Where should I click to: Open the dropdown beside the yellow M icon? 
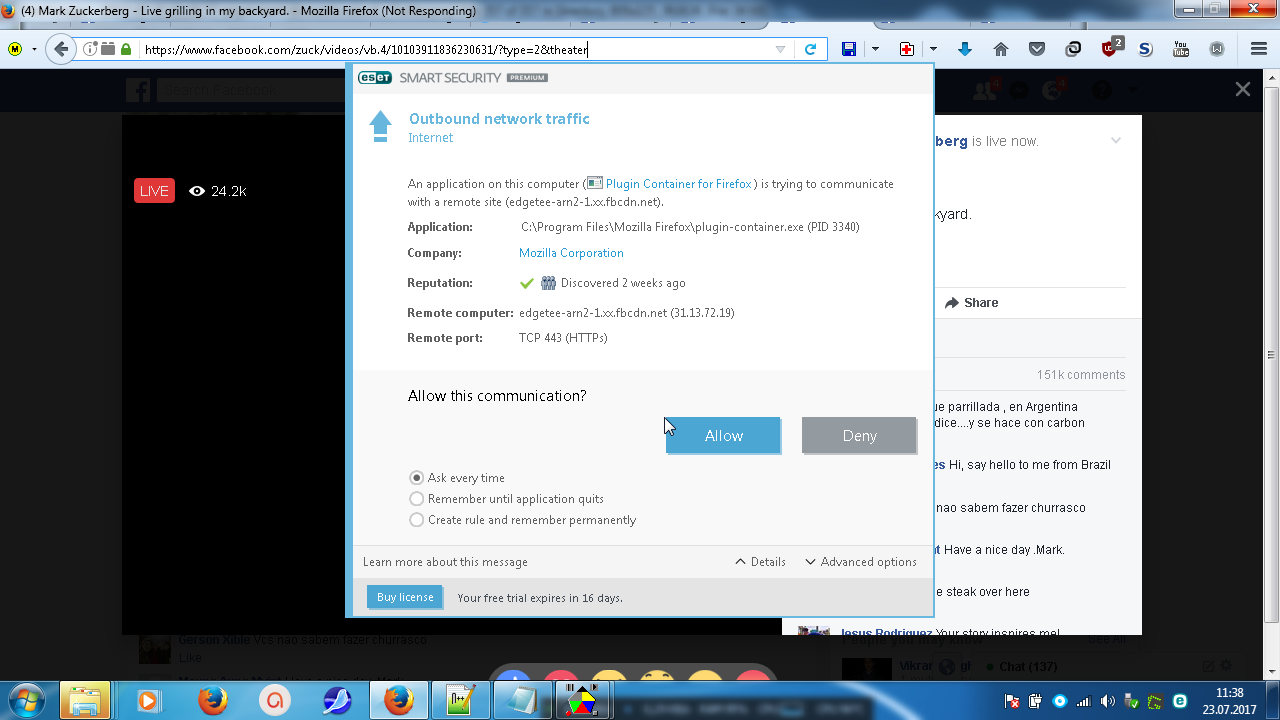click(34, 49)
